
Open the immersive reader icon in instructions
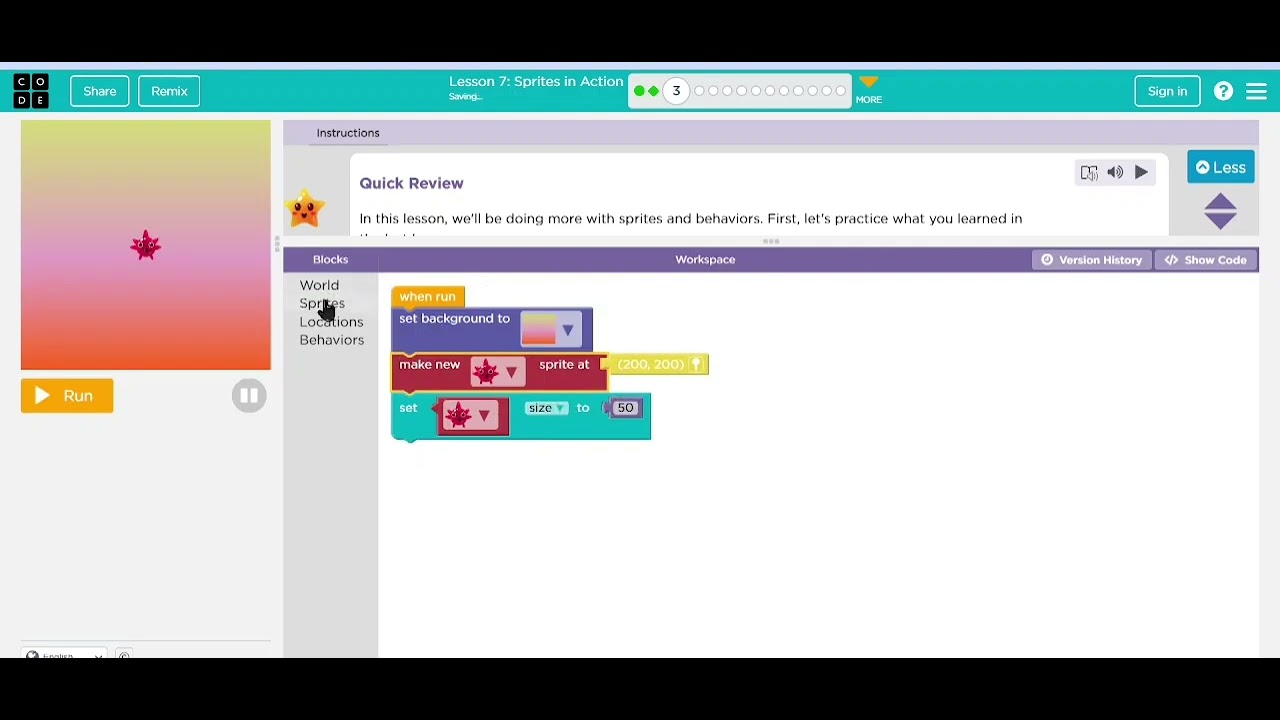[1089, 172]
